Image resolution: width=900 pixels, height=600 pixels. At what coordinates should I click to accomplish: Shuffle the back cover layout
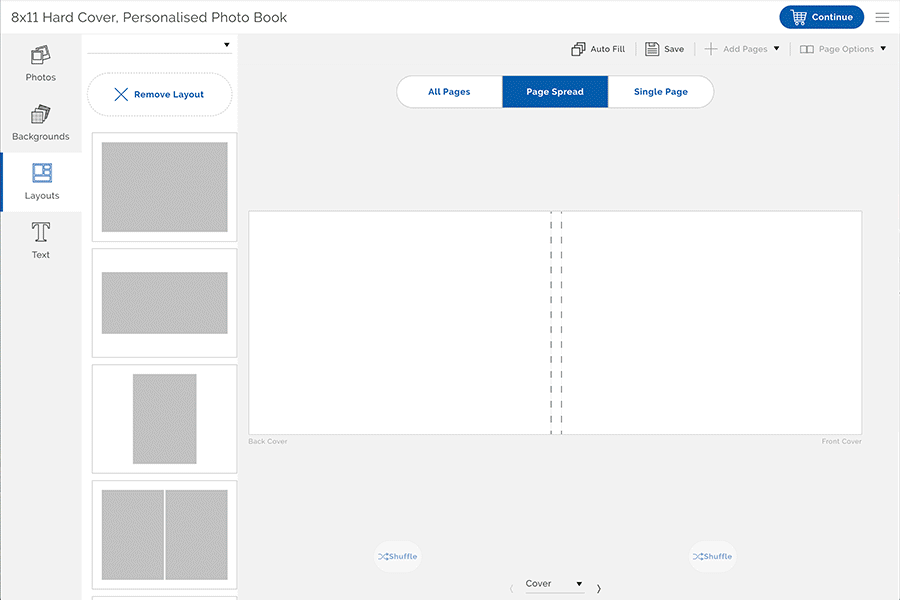(x=398, y=556)
